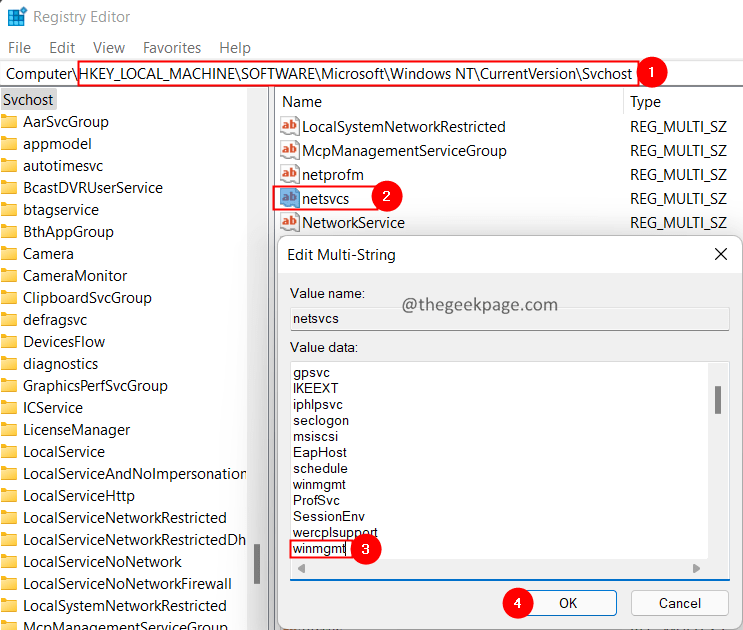Open the Edit menu
This screenshot has width=743, height=630.
click(x=62, y=48)
